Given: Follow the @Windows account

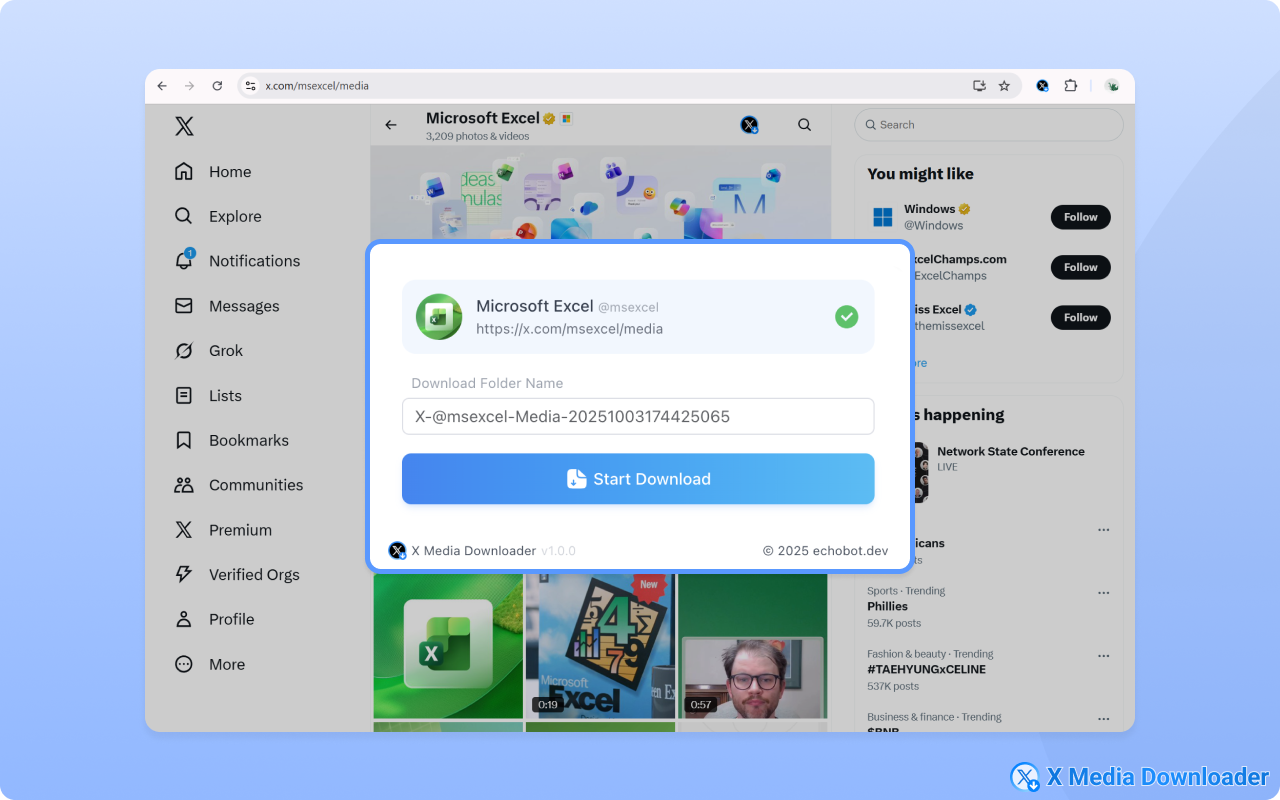Looking at the screenshot, I should (1080, 217).
